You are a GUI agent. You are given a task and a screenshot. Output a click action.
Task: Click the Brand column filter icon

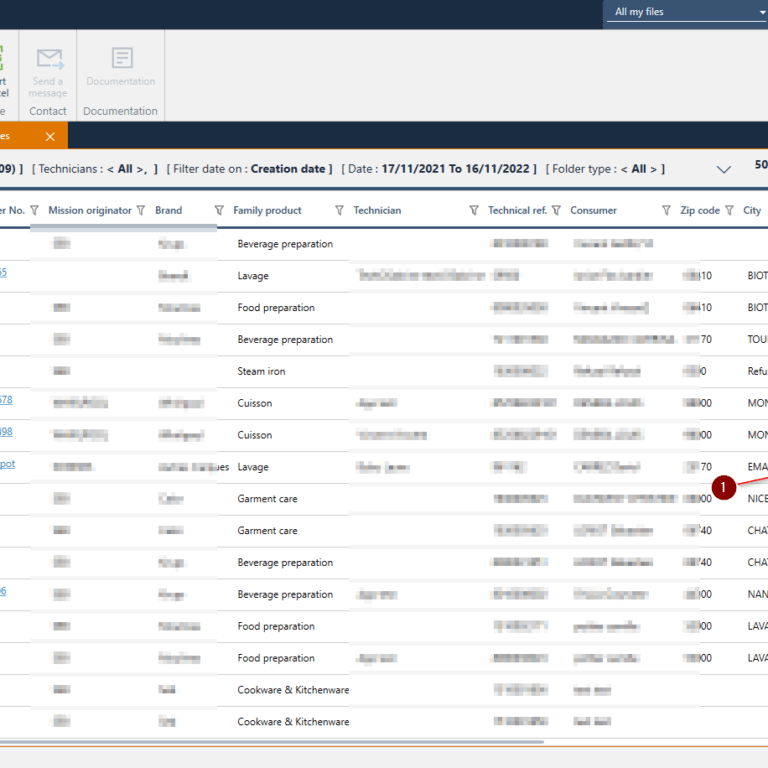pos(219,210)
